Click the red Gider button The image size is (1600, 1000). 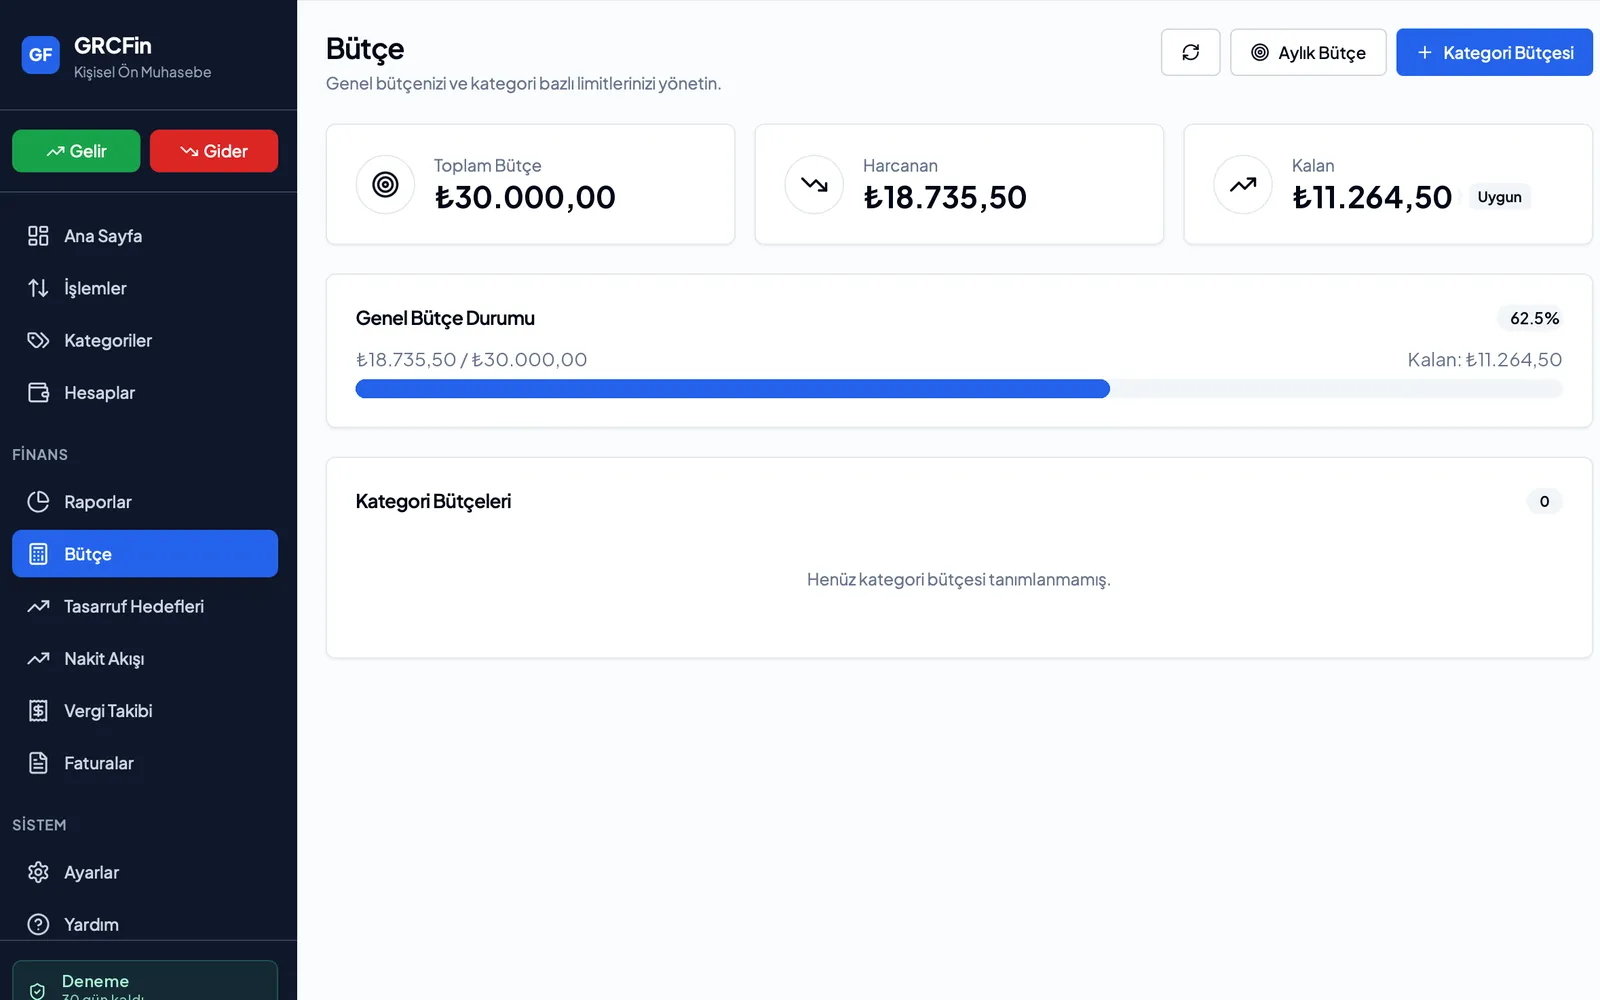[214, 151]
